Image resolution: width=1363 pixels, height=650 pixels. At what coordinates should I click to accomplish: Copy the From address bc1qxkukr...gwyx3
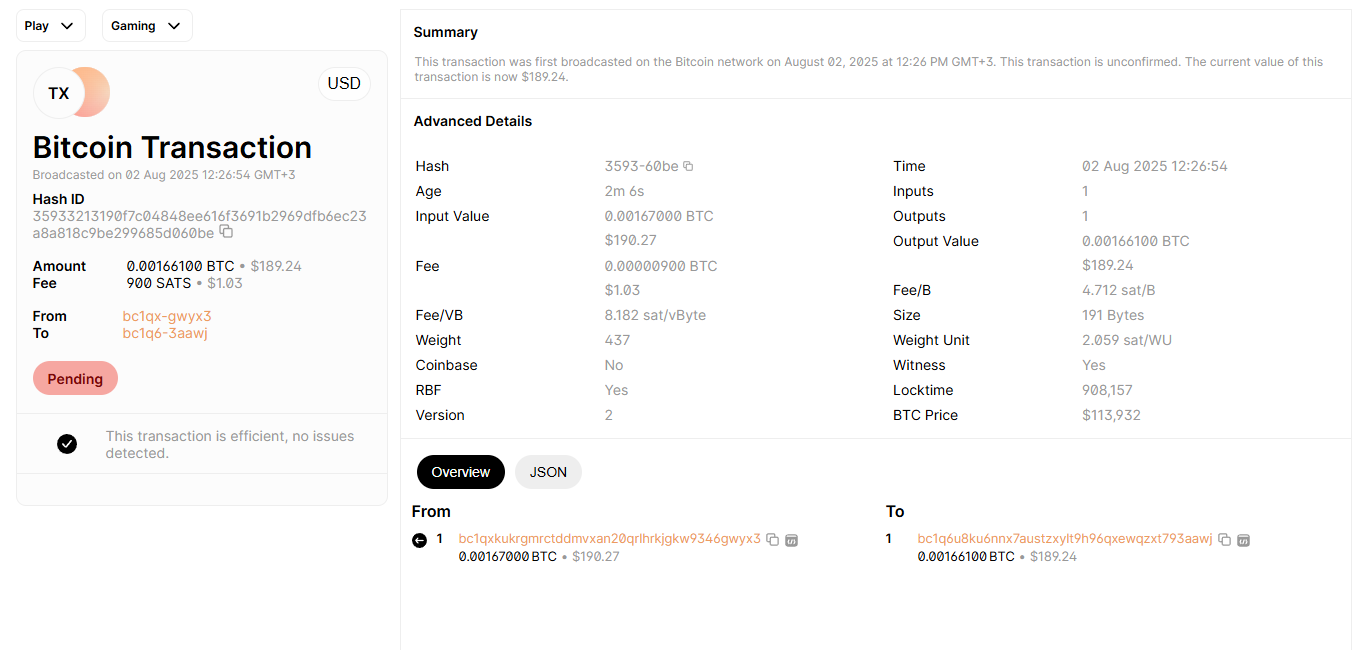[772, 540]
